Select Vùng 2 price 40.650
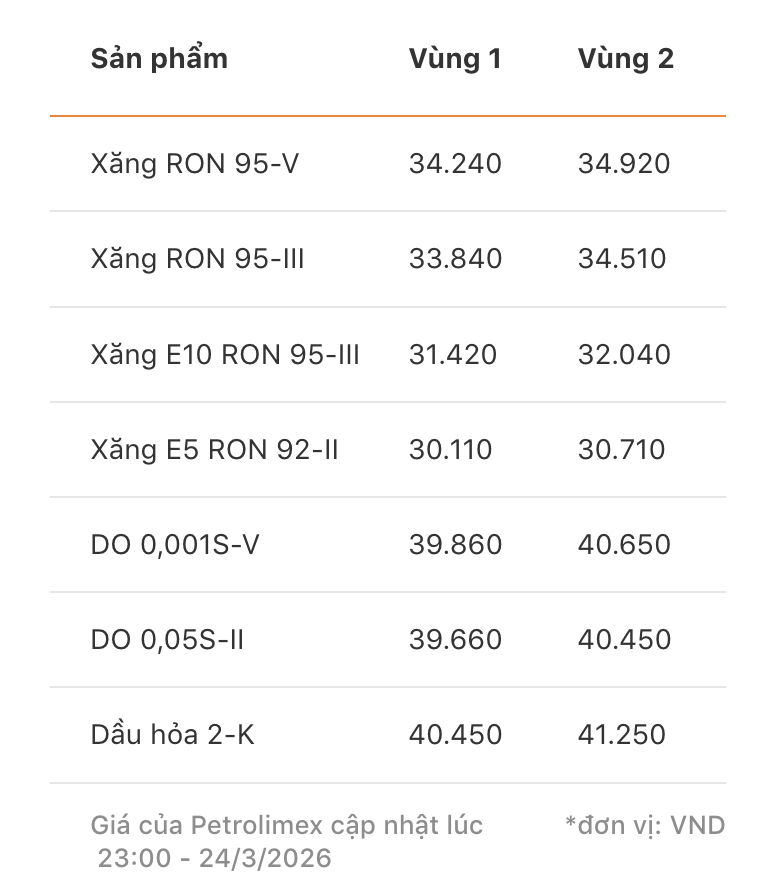The height and width of the screenshot is (884, 768). click(x=624, y=545)
